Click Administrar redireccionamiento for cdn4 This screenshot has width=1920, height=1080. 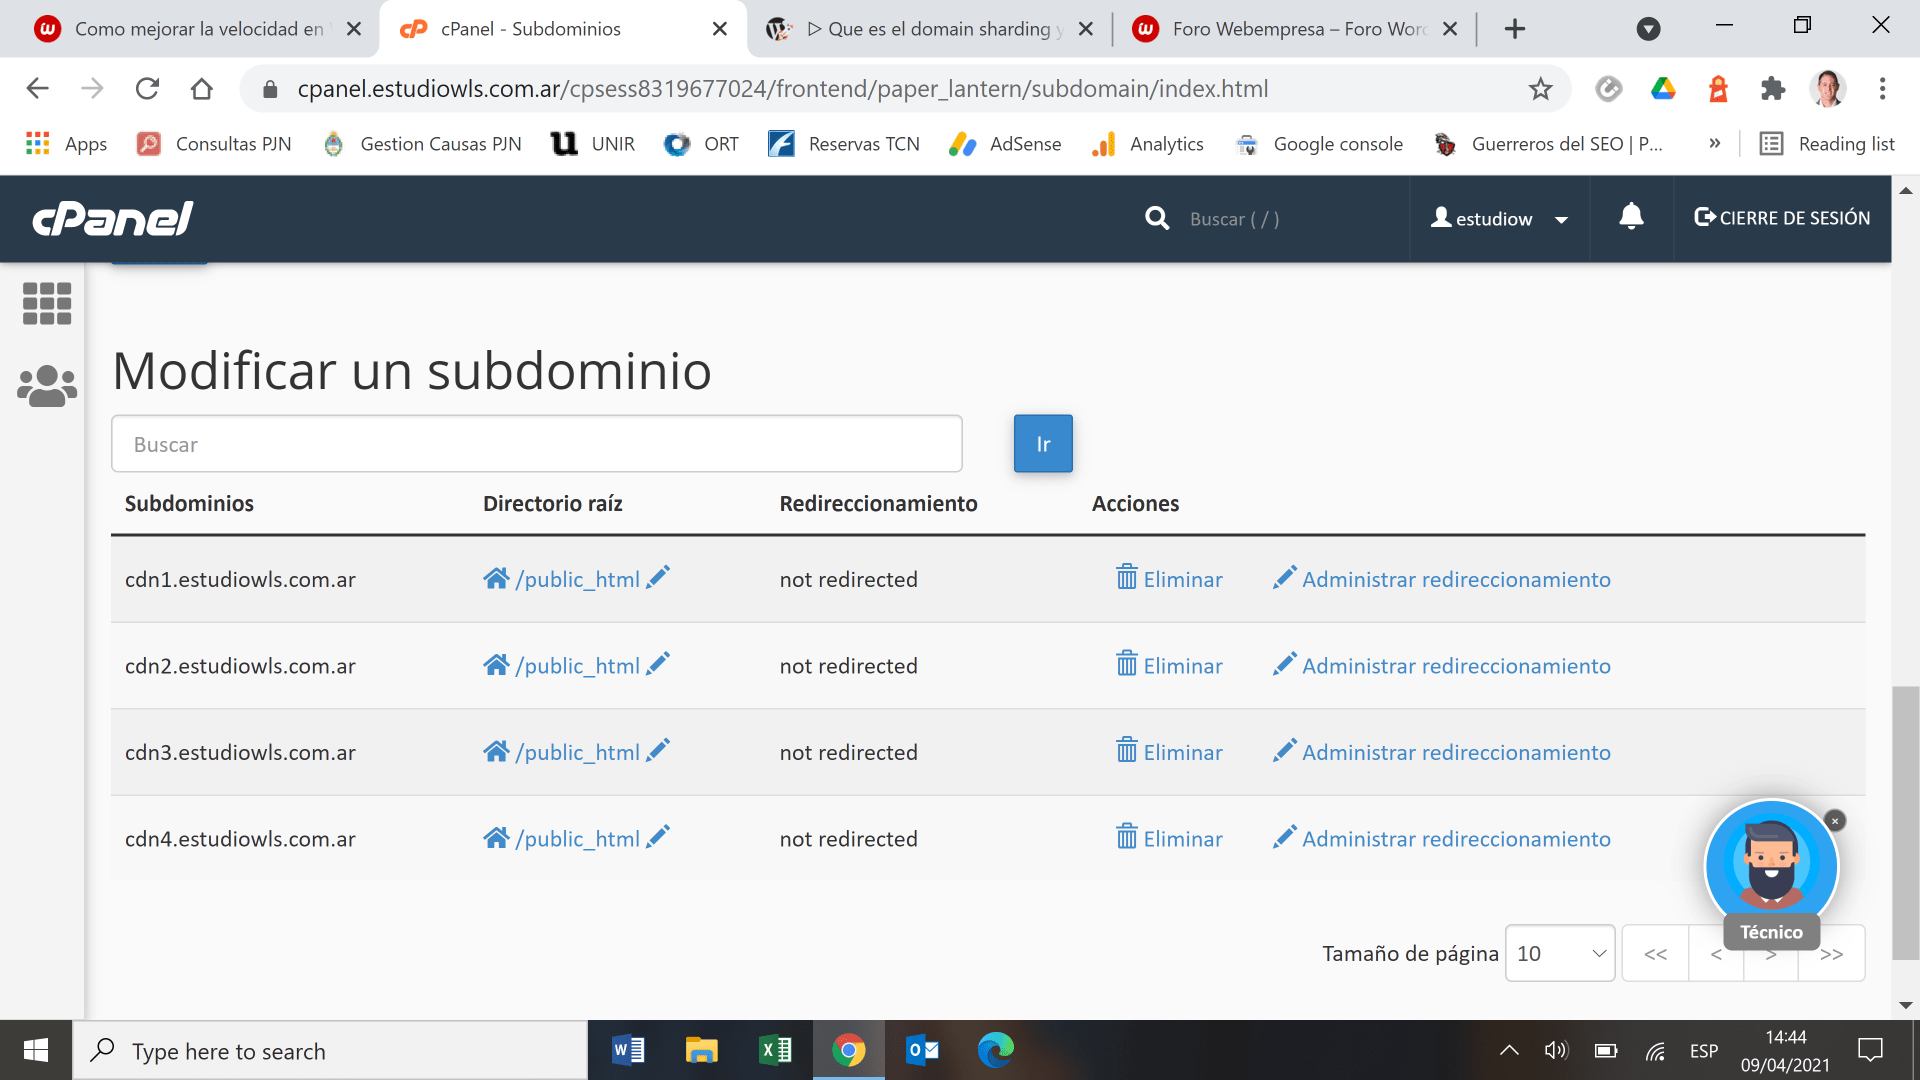coord(1456,839)
